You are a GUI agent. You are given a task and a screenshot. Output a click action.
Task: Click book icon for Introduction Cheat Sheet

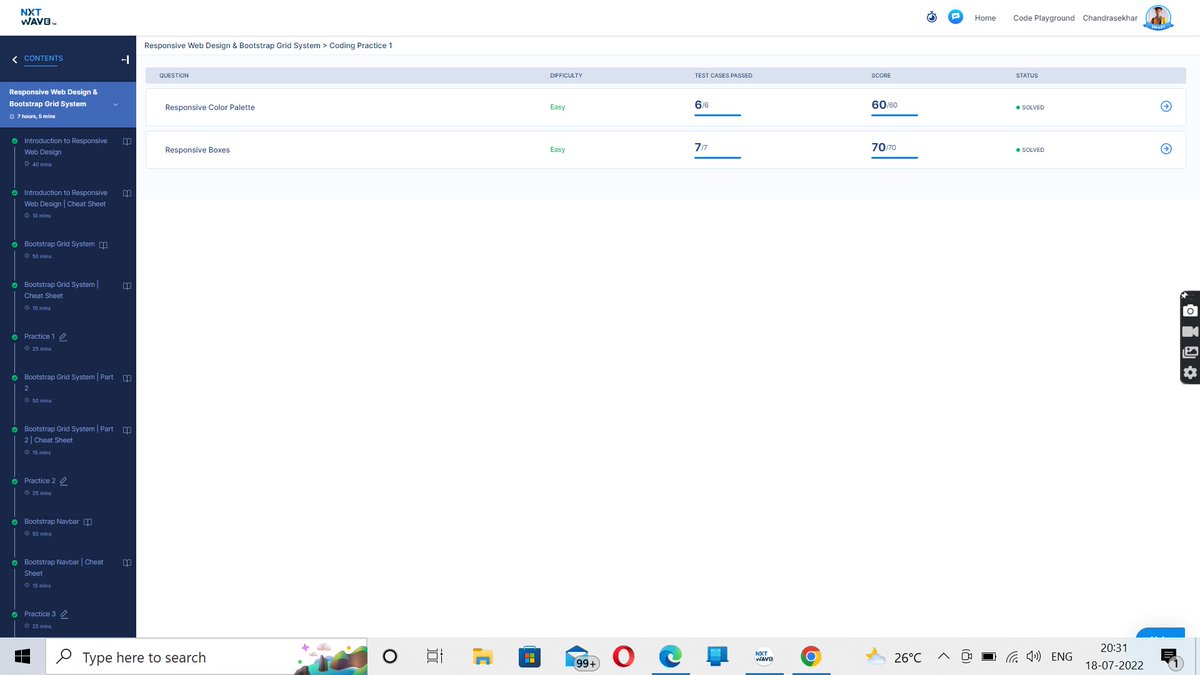tap(127, 193)
